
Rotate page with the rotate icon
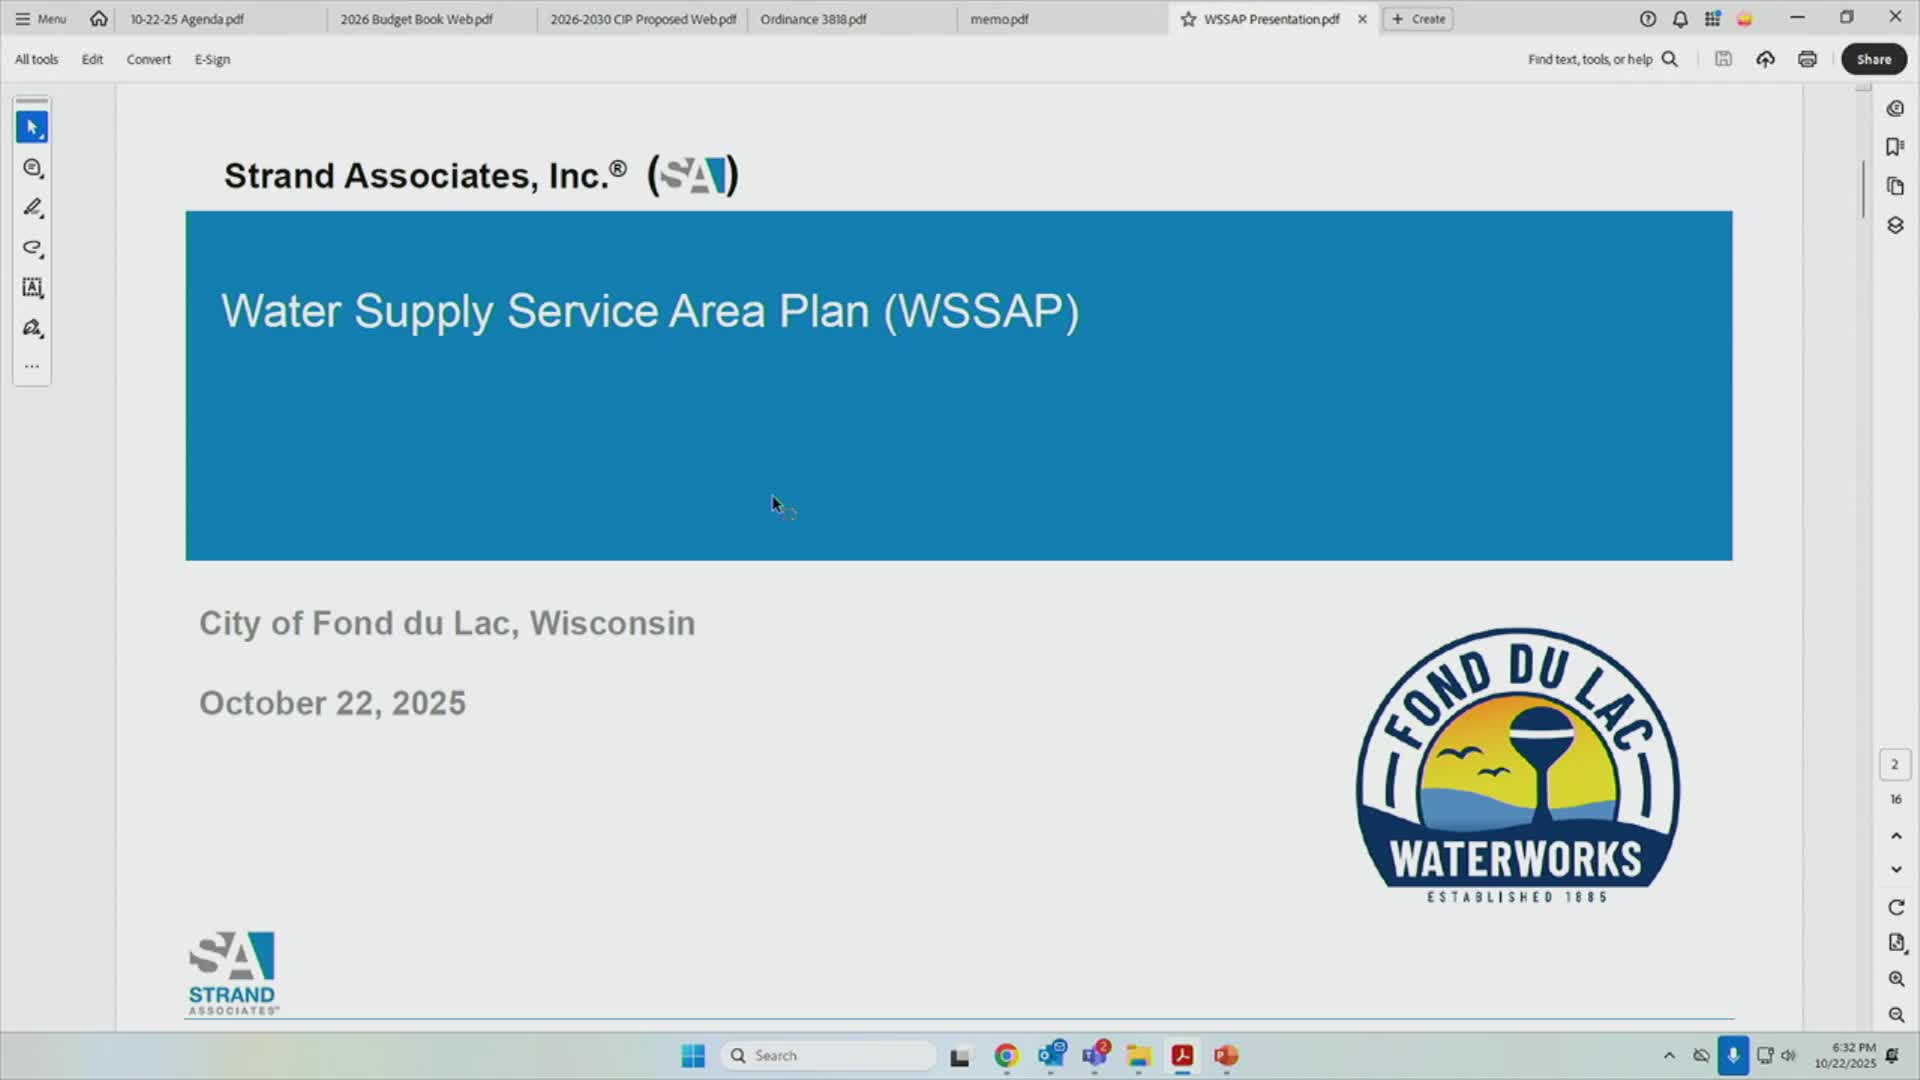pos(1895,907)
